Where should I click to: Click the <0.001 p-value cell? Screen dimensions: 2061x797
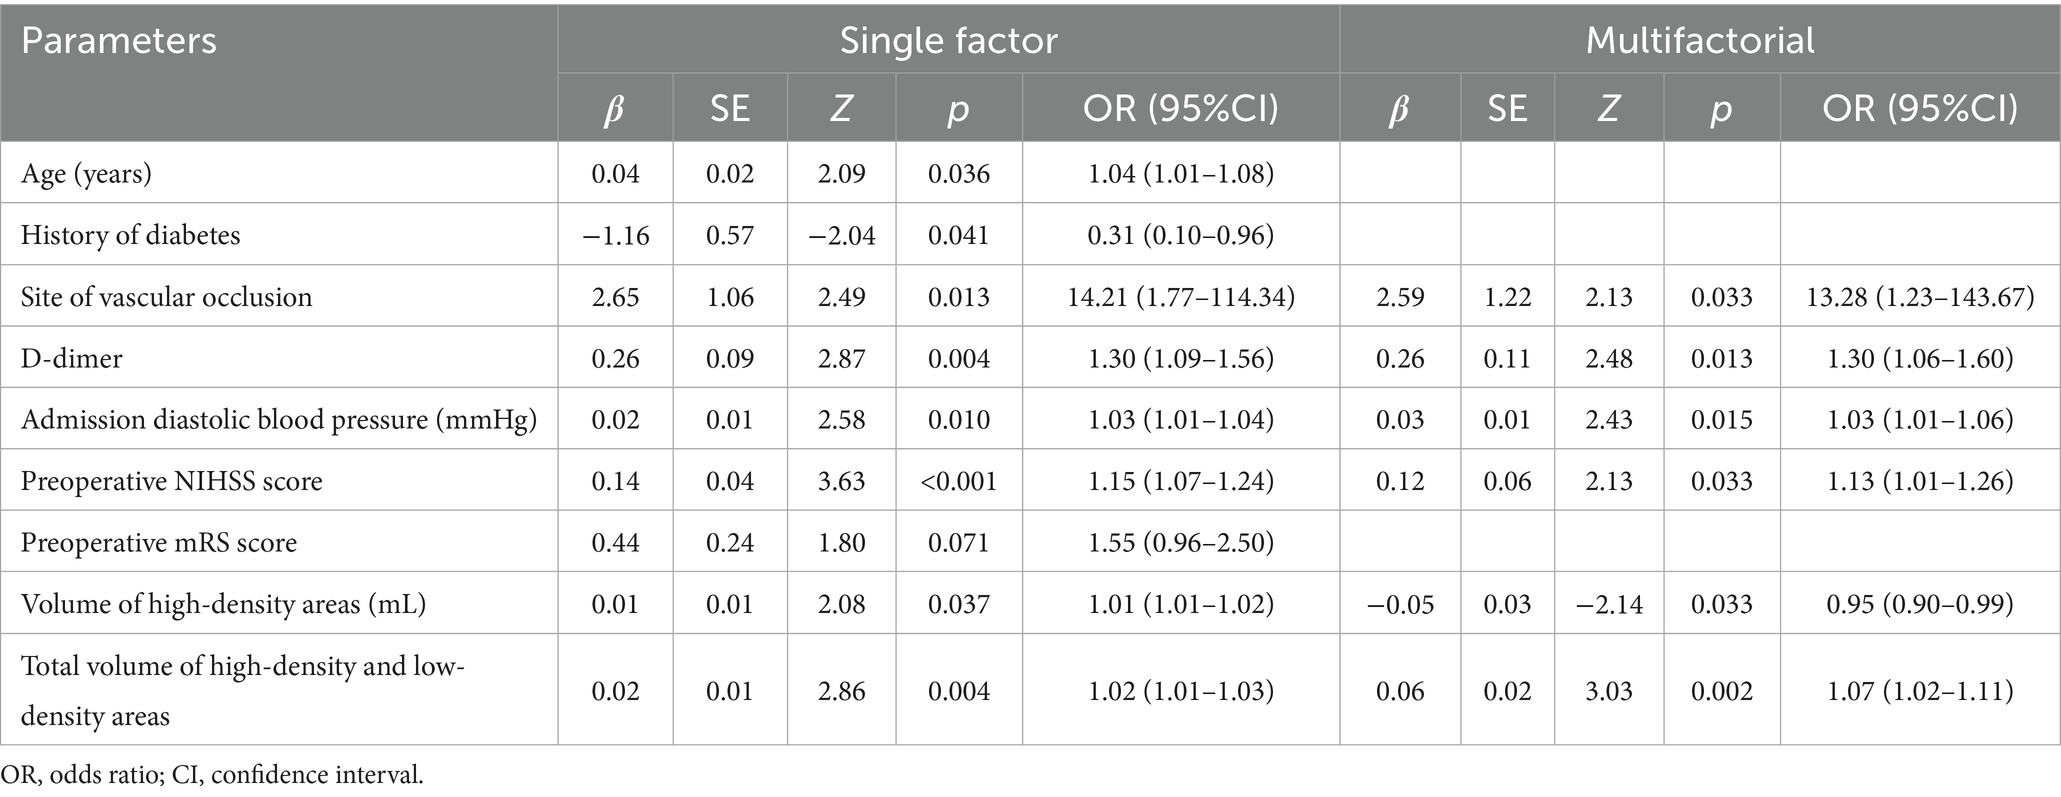tap(959, 481)
